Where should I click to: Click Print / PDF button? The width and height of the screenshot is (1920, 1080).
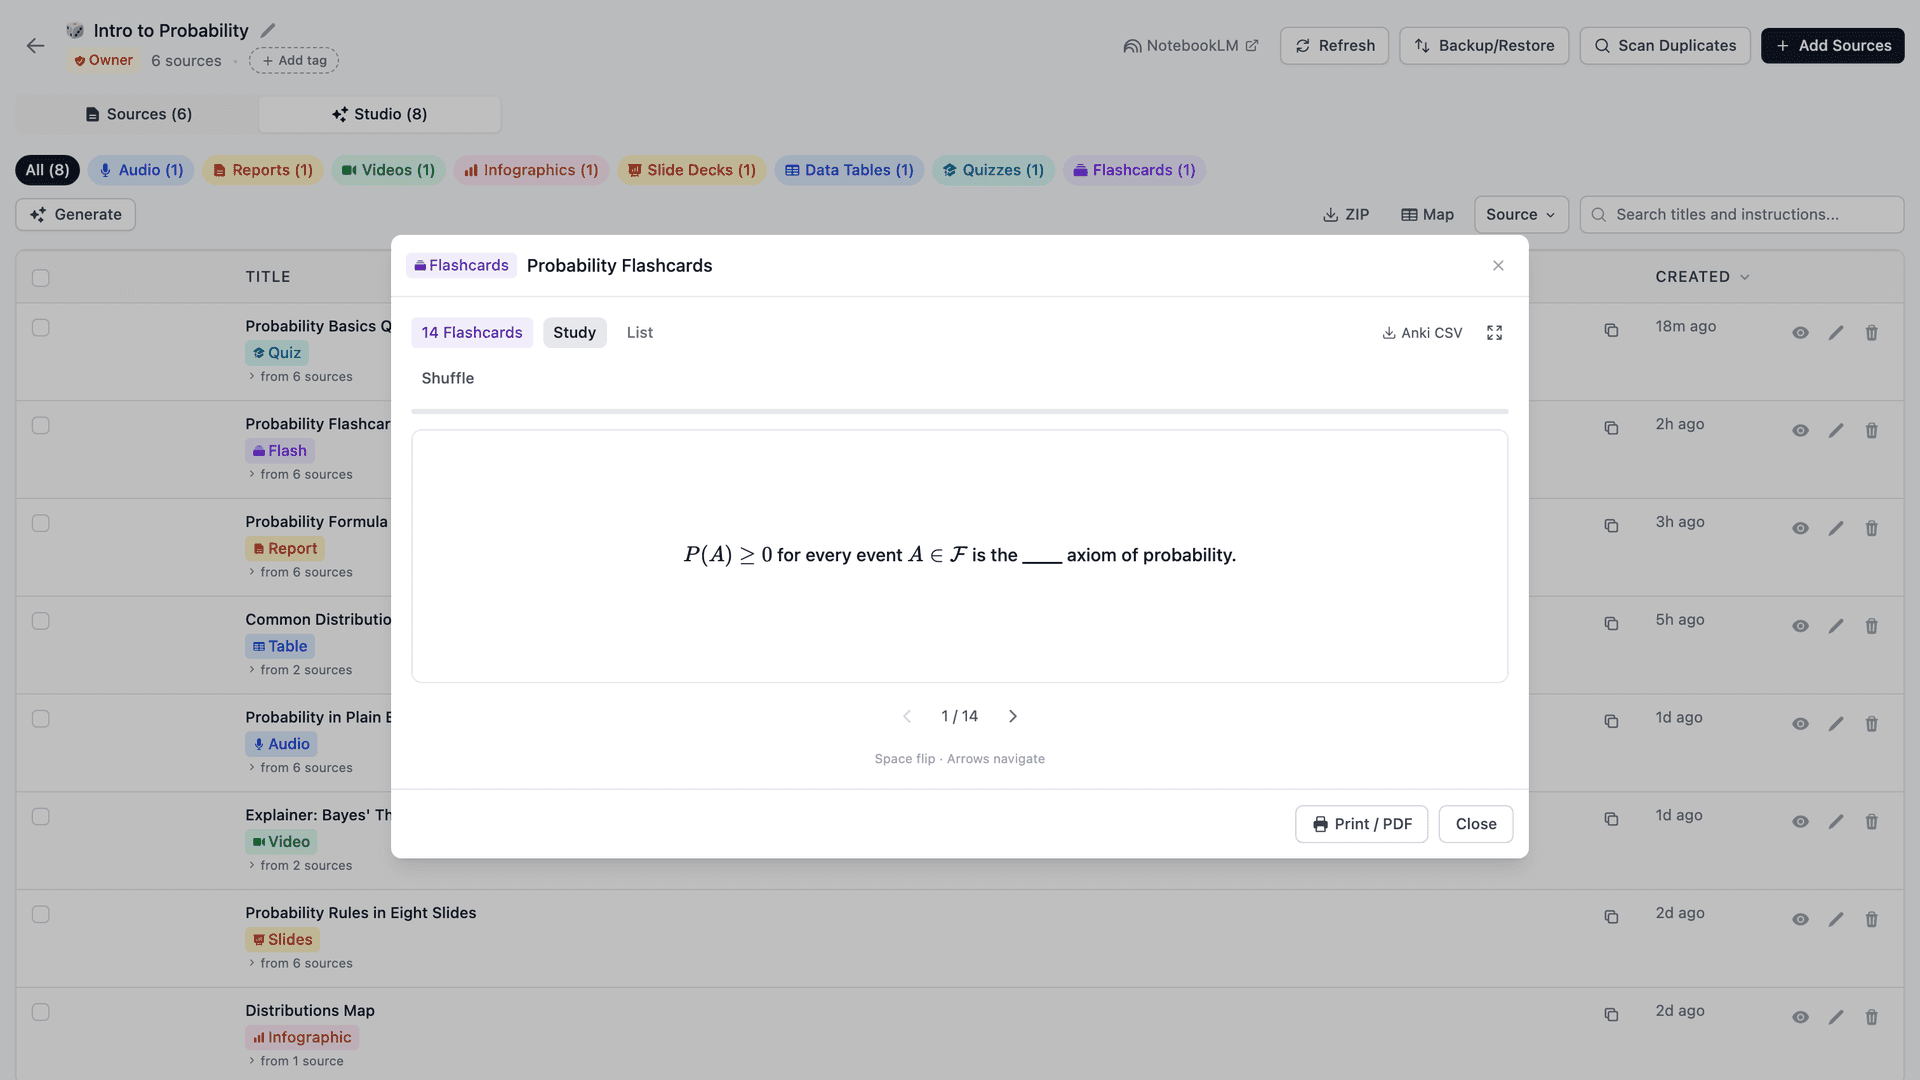[x=1362, y=824]
